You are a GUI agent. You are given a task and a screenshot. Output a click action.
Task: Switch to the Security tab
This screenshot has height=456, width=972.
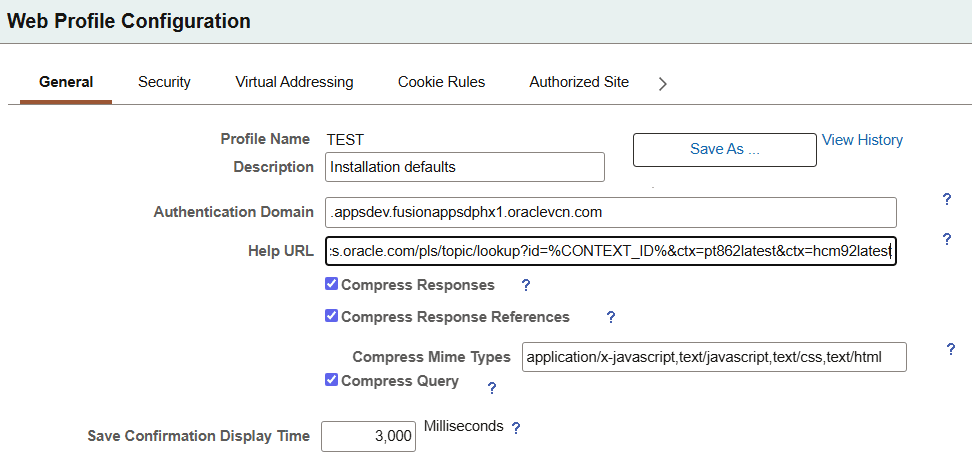coord(164,82)
